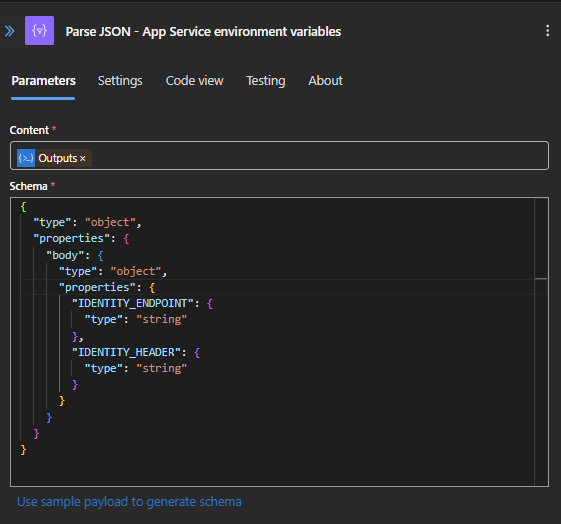Open the Code view tab
The image size is (561, 524).
tap(194, 81)
